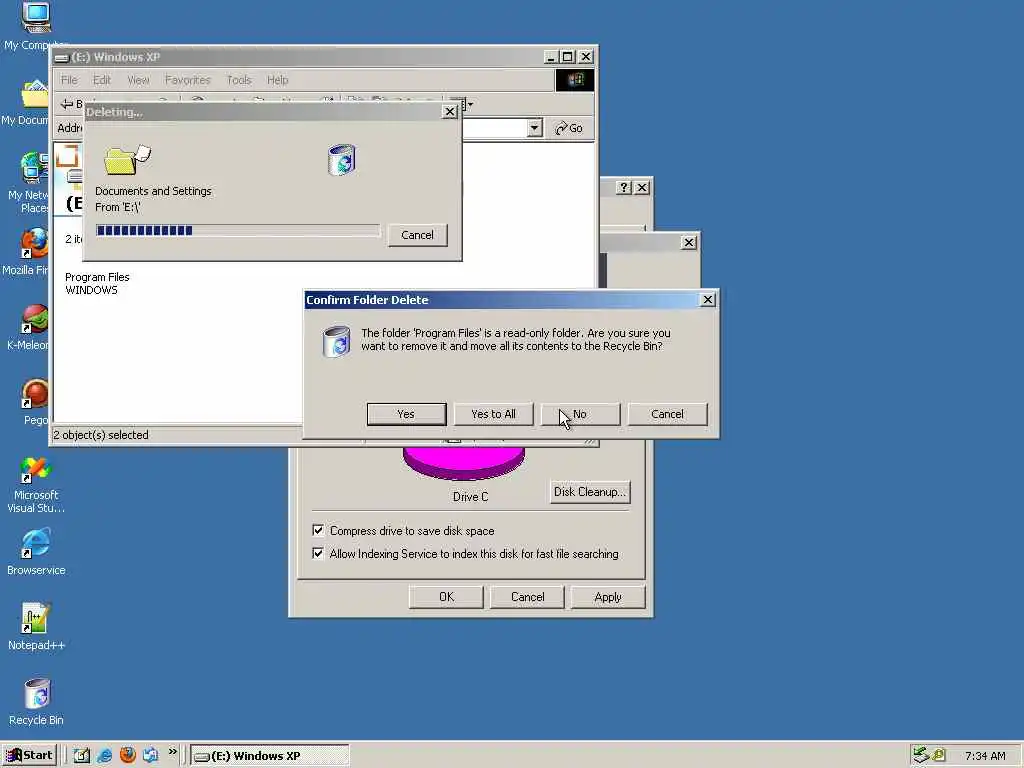This screenshot has height=768, width=1024.
Task: Cancel the Confirm Folder Delete dialog
Action: click(667, 414)
